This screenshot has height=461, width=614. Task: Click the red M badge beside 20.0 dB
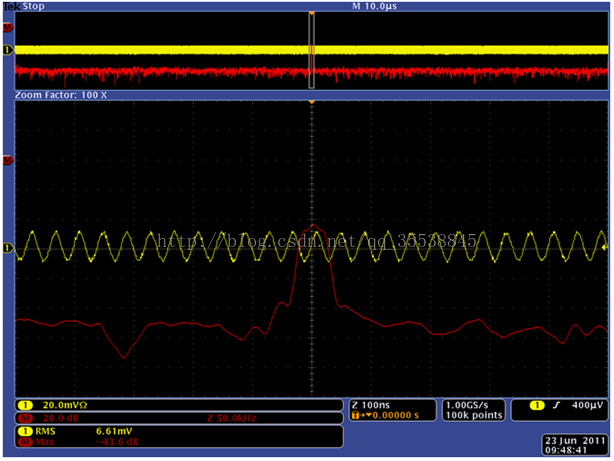coord(25,418)
